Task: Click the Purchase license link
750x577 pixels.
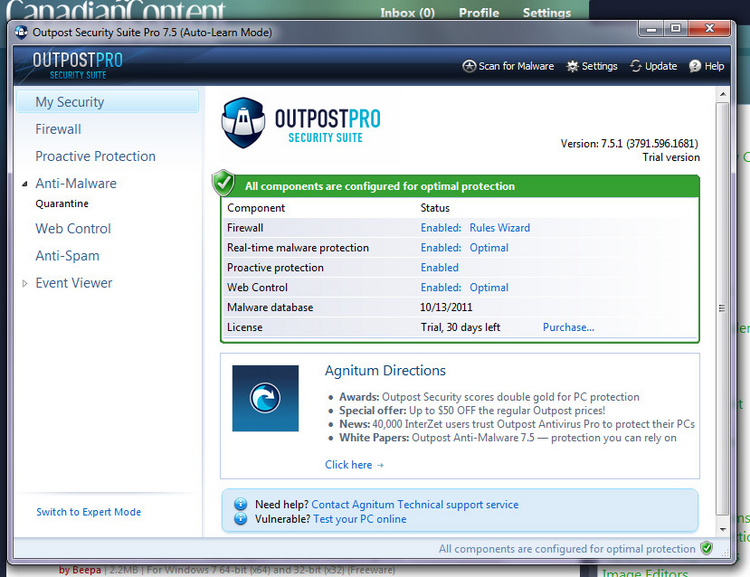Action: tap(568, 327)
